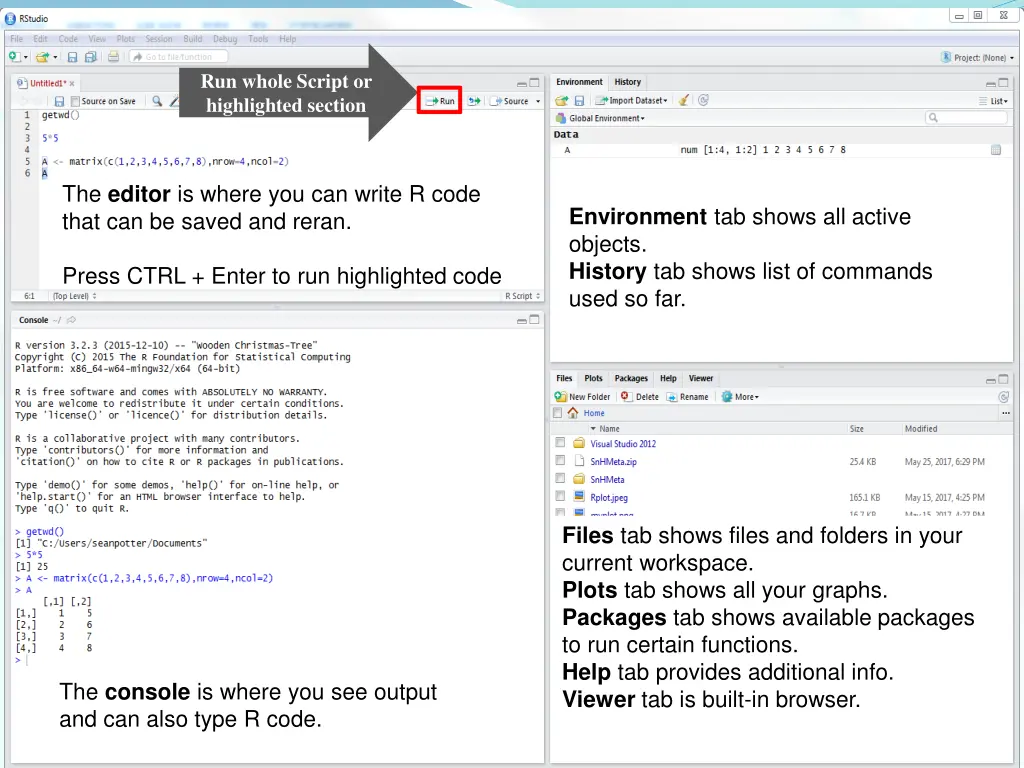Viewport: 1024px width, 768px height.
Task: Sort files by the Name column header
Action: 609,428
